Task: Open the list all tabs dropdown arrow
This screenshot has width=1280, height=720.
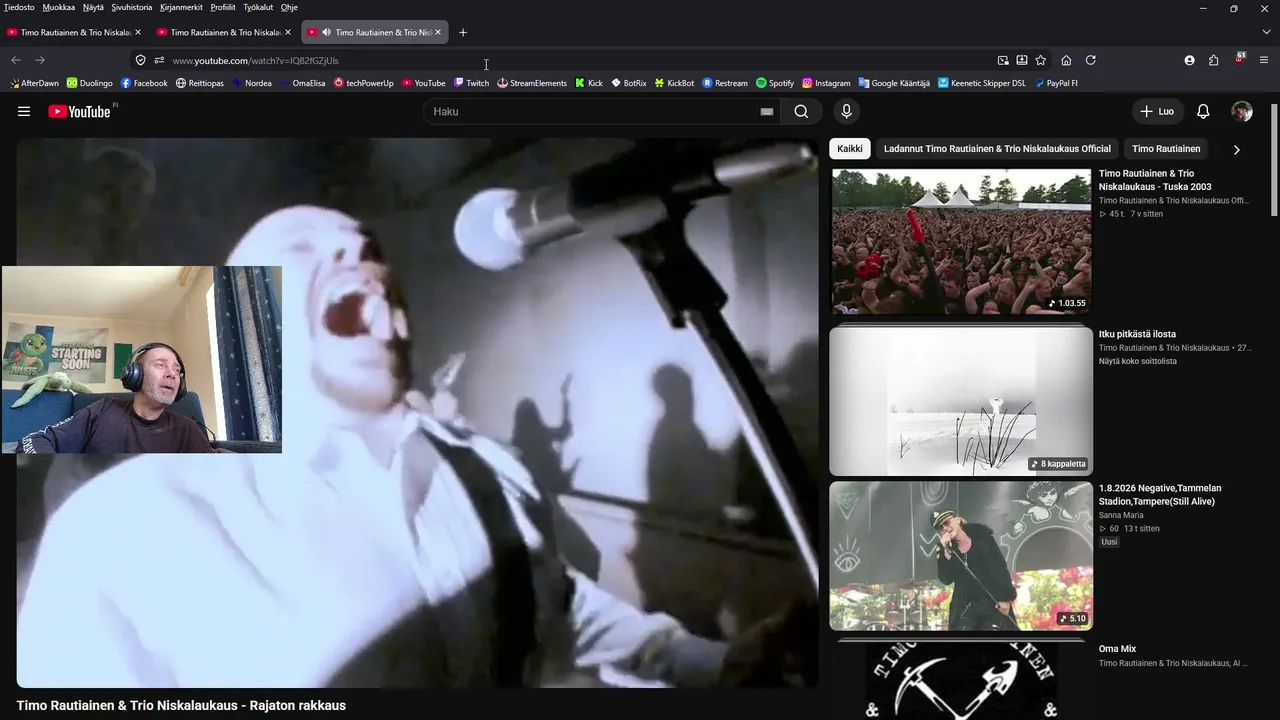Action: tap(1266, 32)
